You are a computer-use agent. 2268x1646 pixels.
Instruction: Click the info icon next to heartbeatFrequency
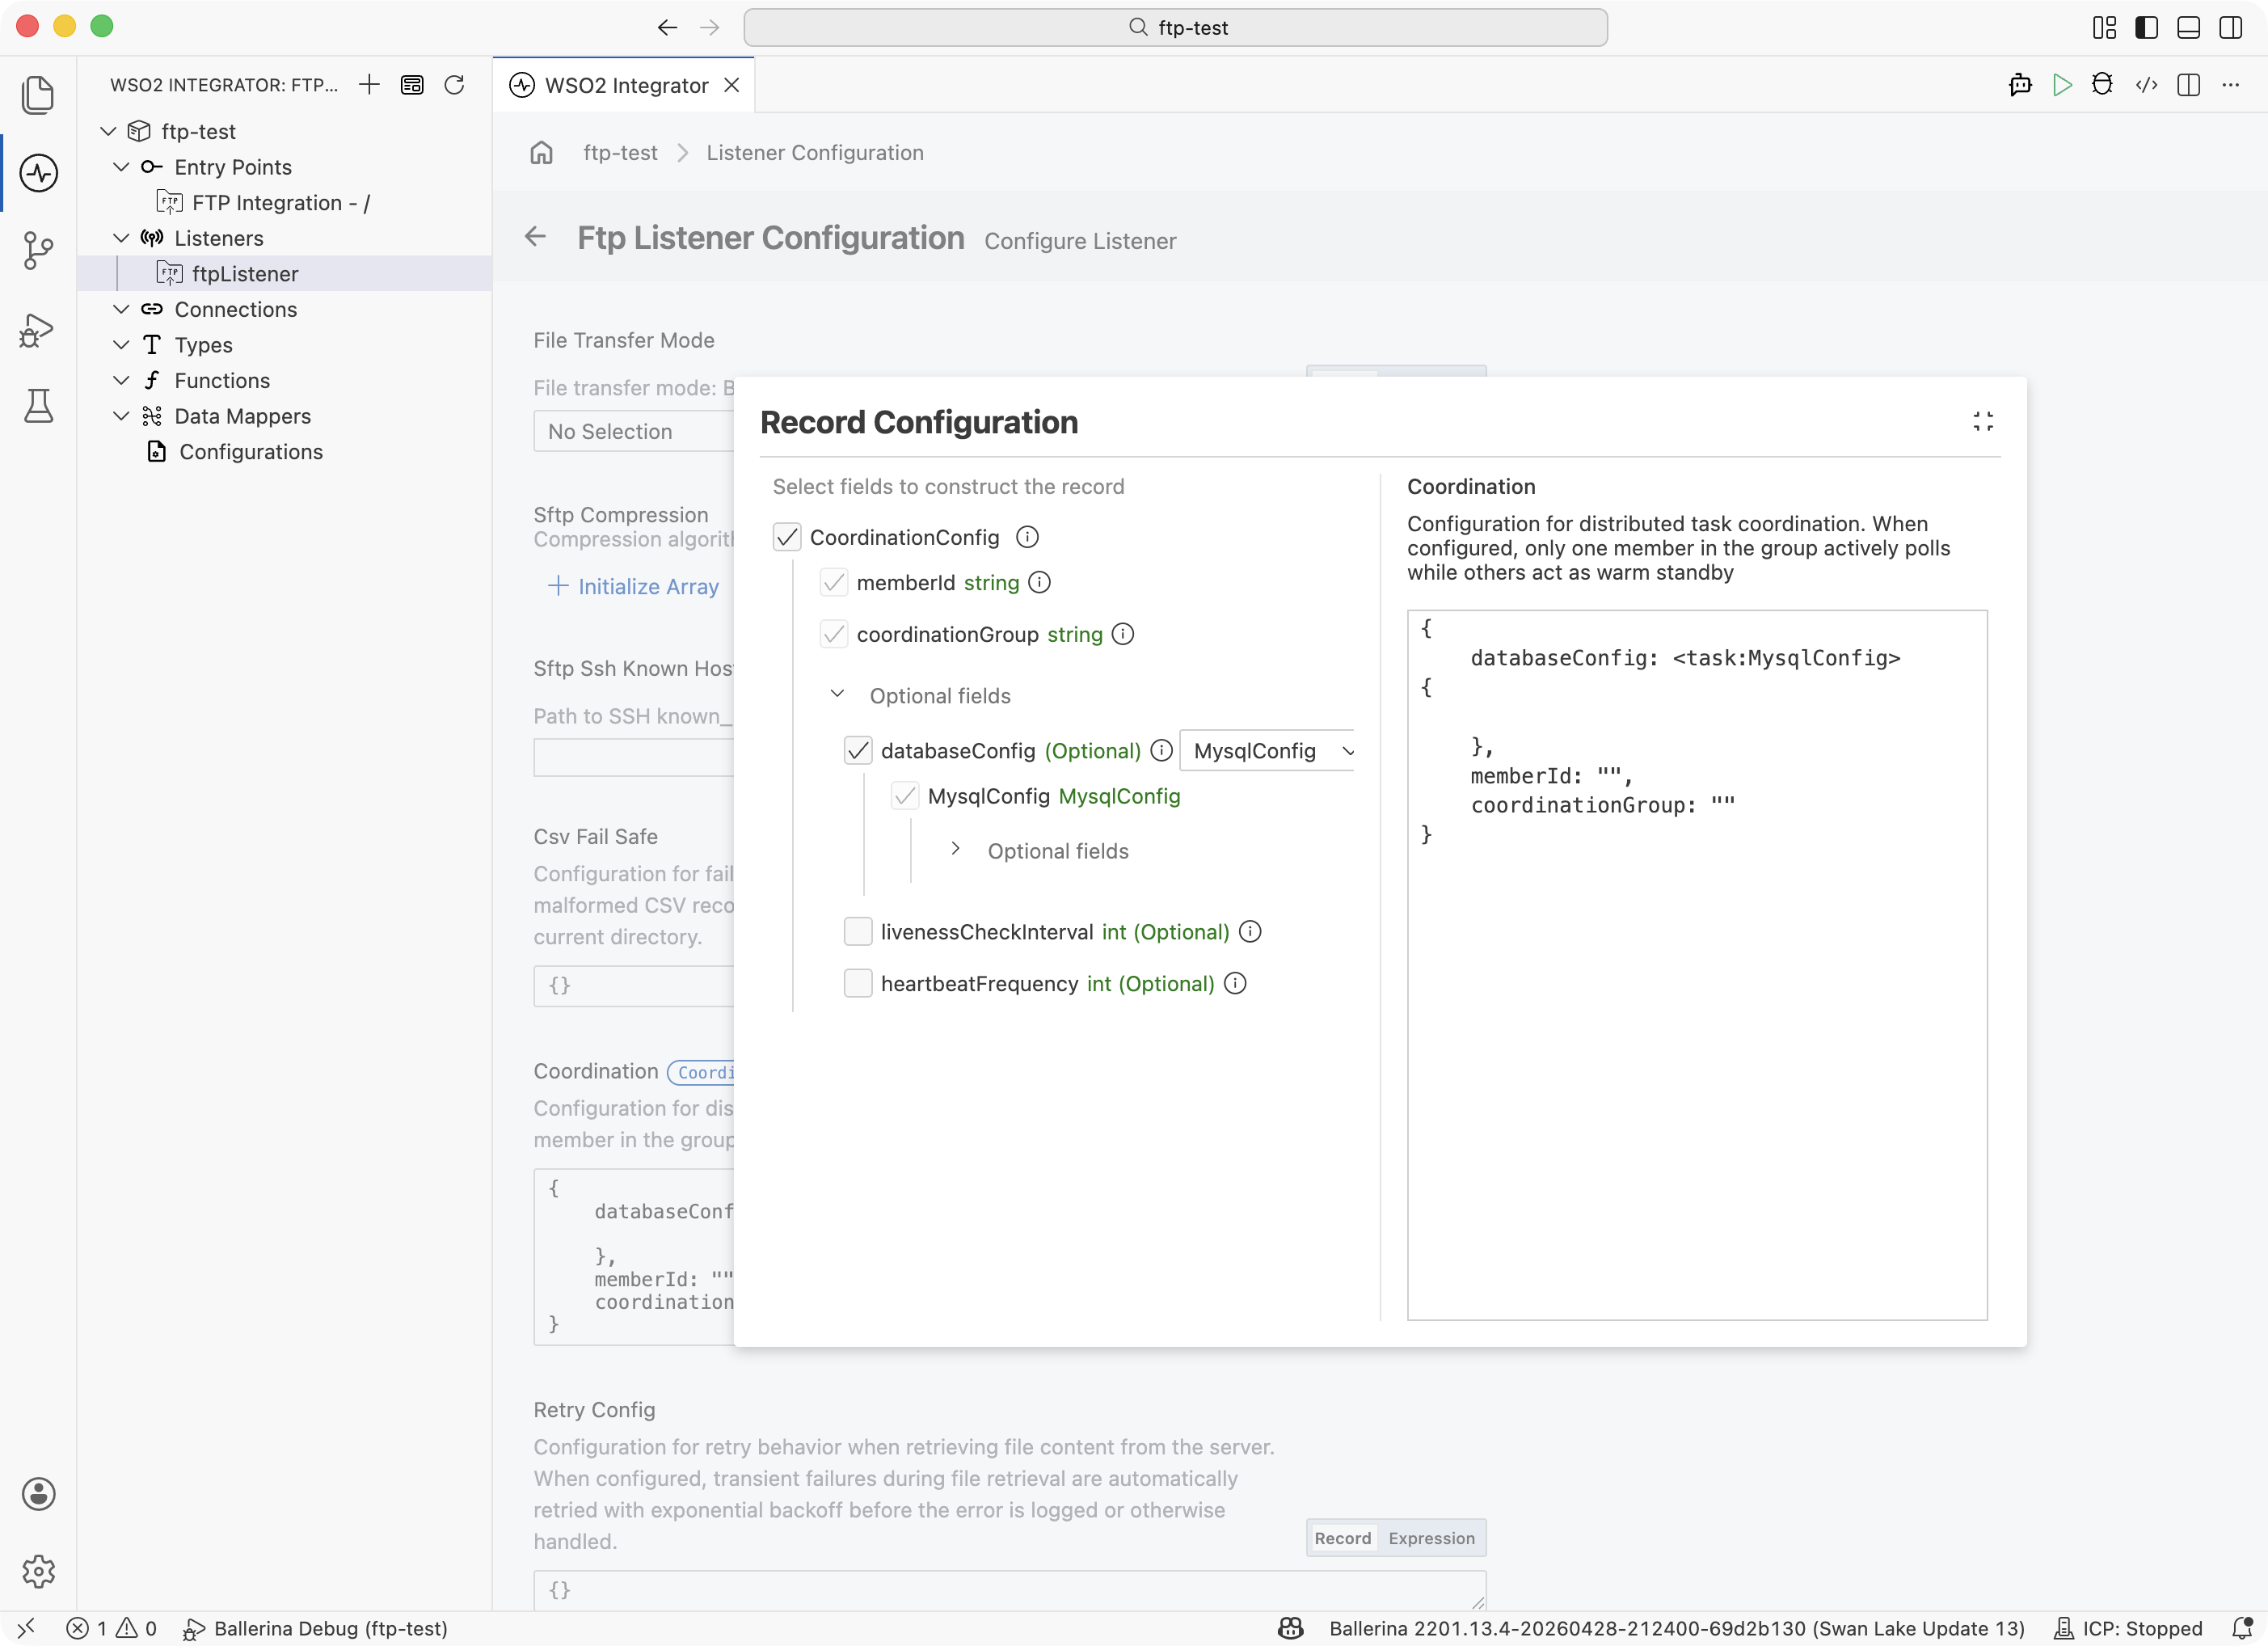click(1235, 983)
